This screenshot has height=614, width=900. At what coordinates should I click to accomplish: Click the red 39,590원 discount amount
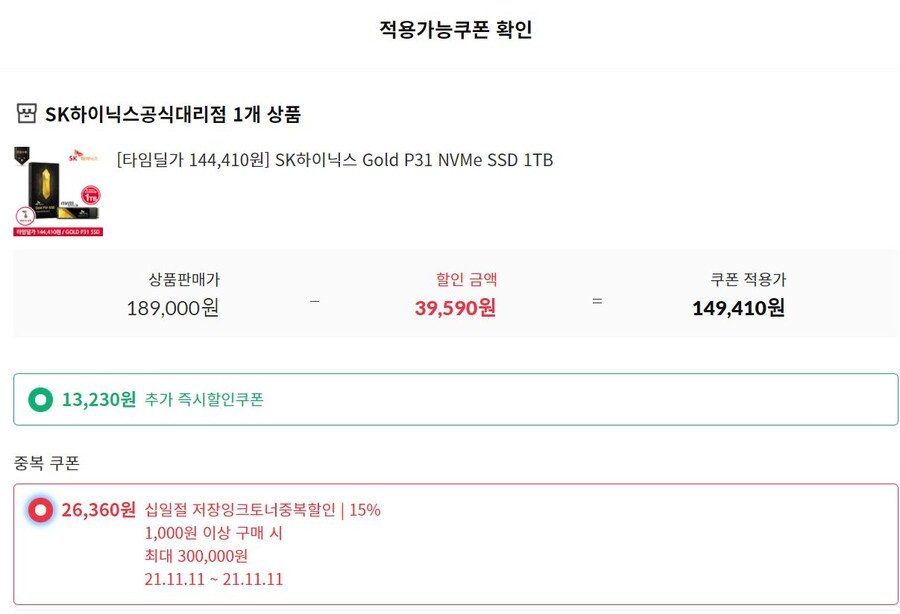click(x=455, y=308)
